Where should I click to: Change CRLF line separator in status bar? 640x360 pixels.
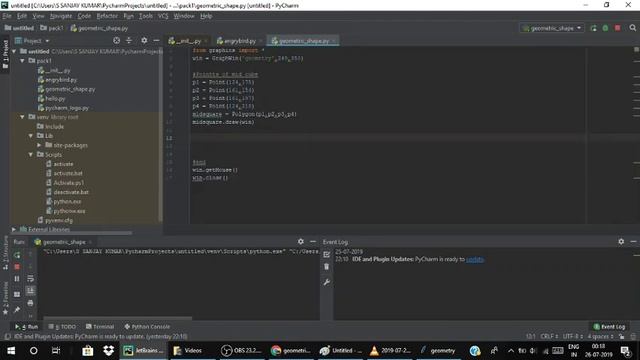point(549,337)
